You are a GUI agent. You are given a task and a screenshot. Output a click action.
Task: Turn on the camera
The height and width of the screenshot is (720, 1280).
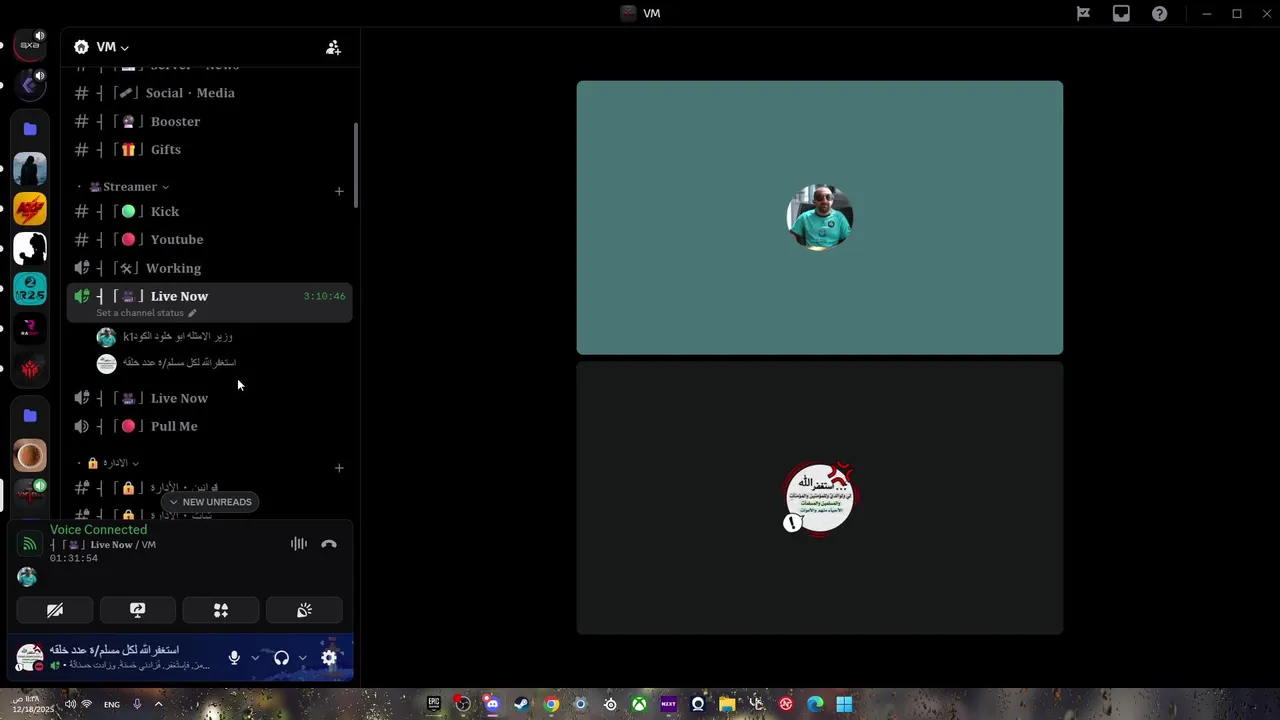coord(55,610)
